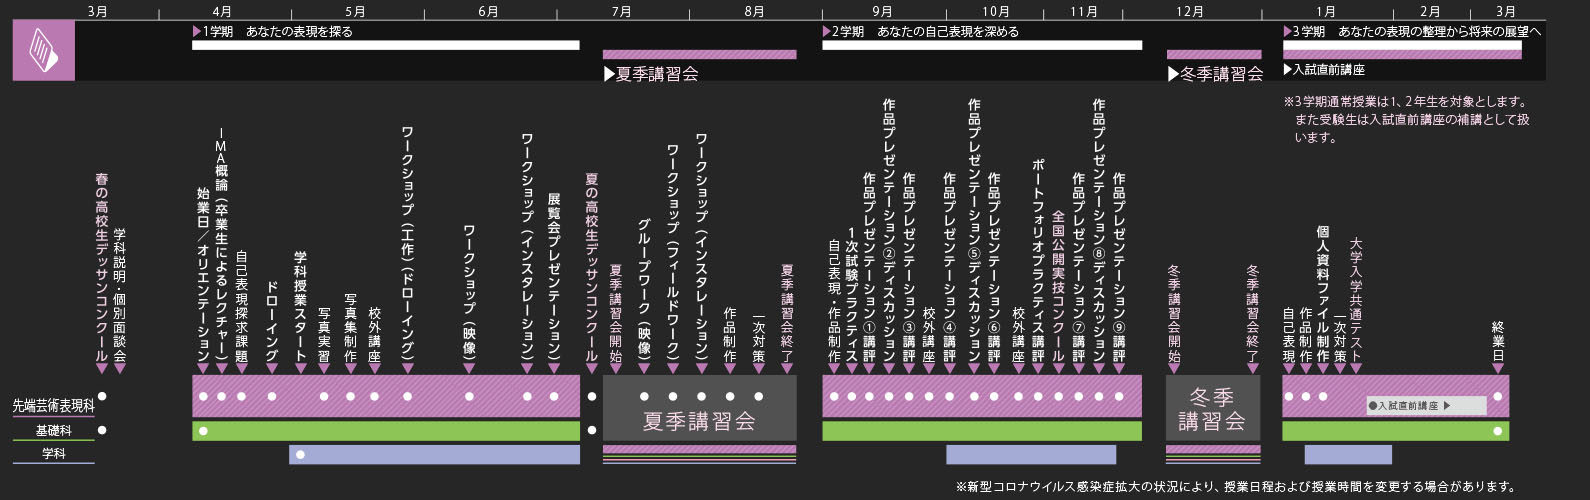This screenshot has width=1590, height=500.
Task: Click the 始業日／オリエンテーション event label
Action: pyautogui.click(x=203, y=275)
